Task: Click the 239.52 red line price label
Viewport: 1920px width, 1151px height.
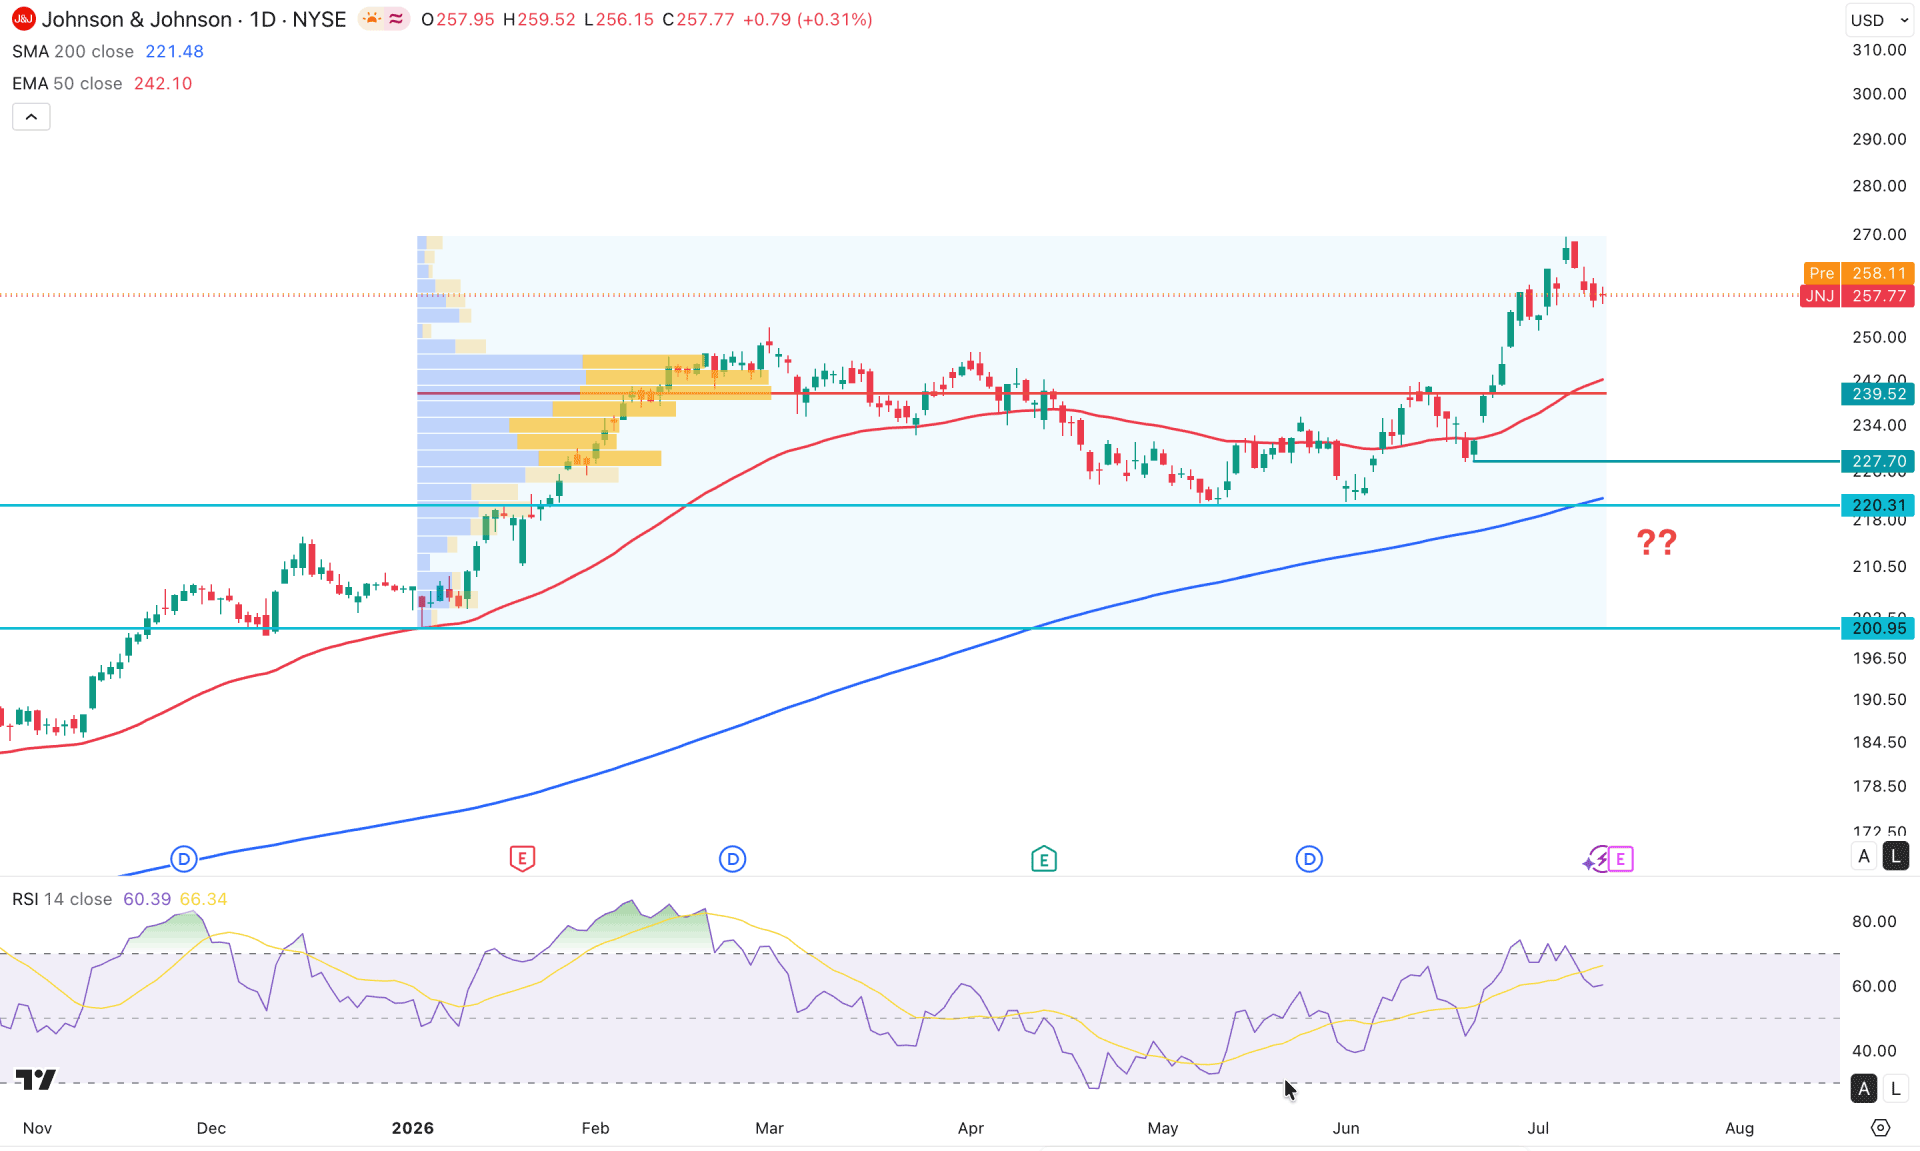Action: 1878,394
